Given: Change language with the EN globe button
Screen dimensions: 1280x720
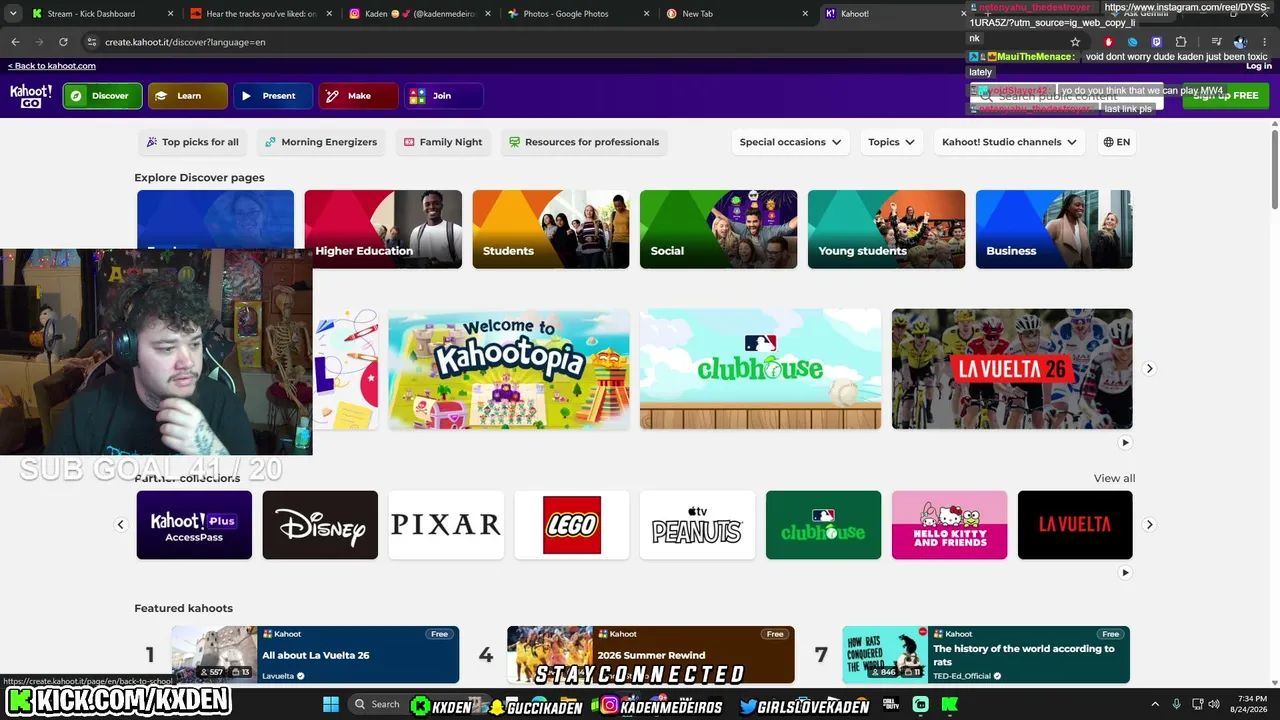Looking at the screenshot, I should [x=1117, y=142].
